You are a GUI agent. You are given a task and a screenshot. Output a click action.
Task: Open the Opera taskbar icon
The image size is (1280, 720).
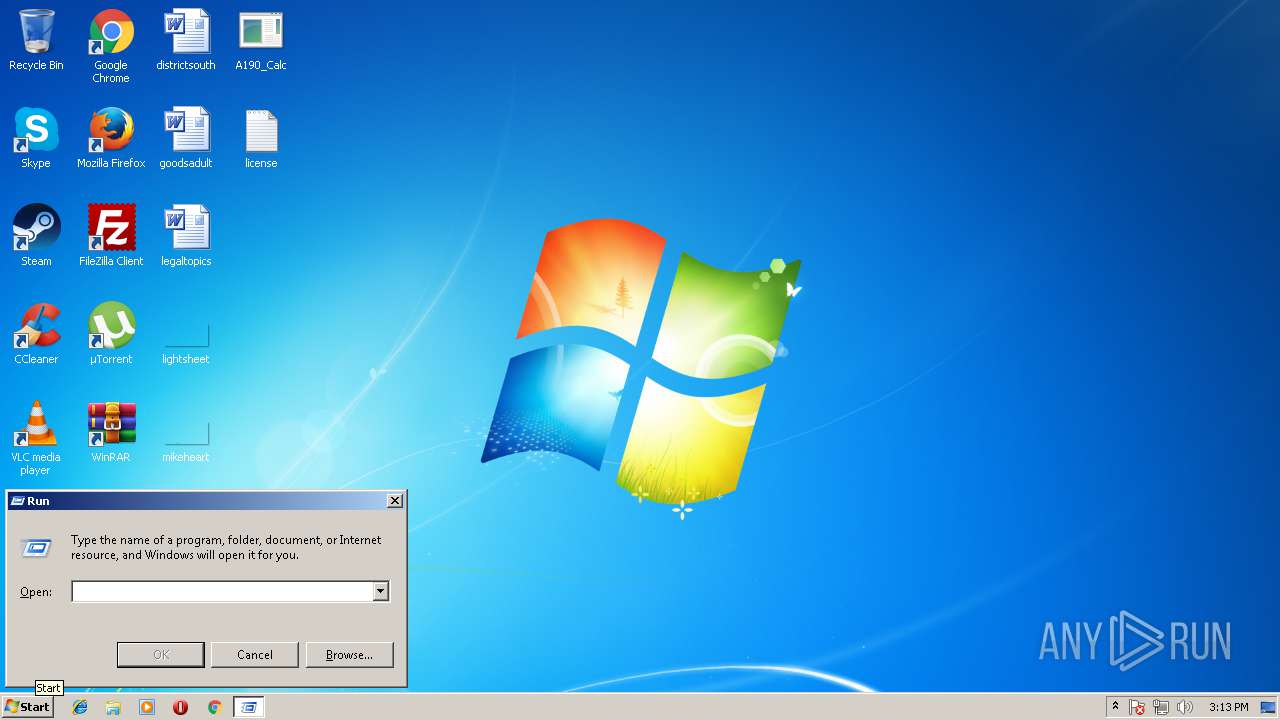[181, 707]
